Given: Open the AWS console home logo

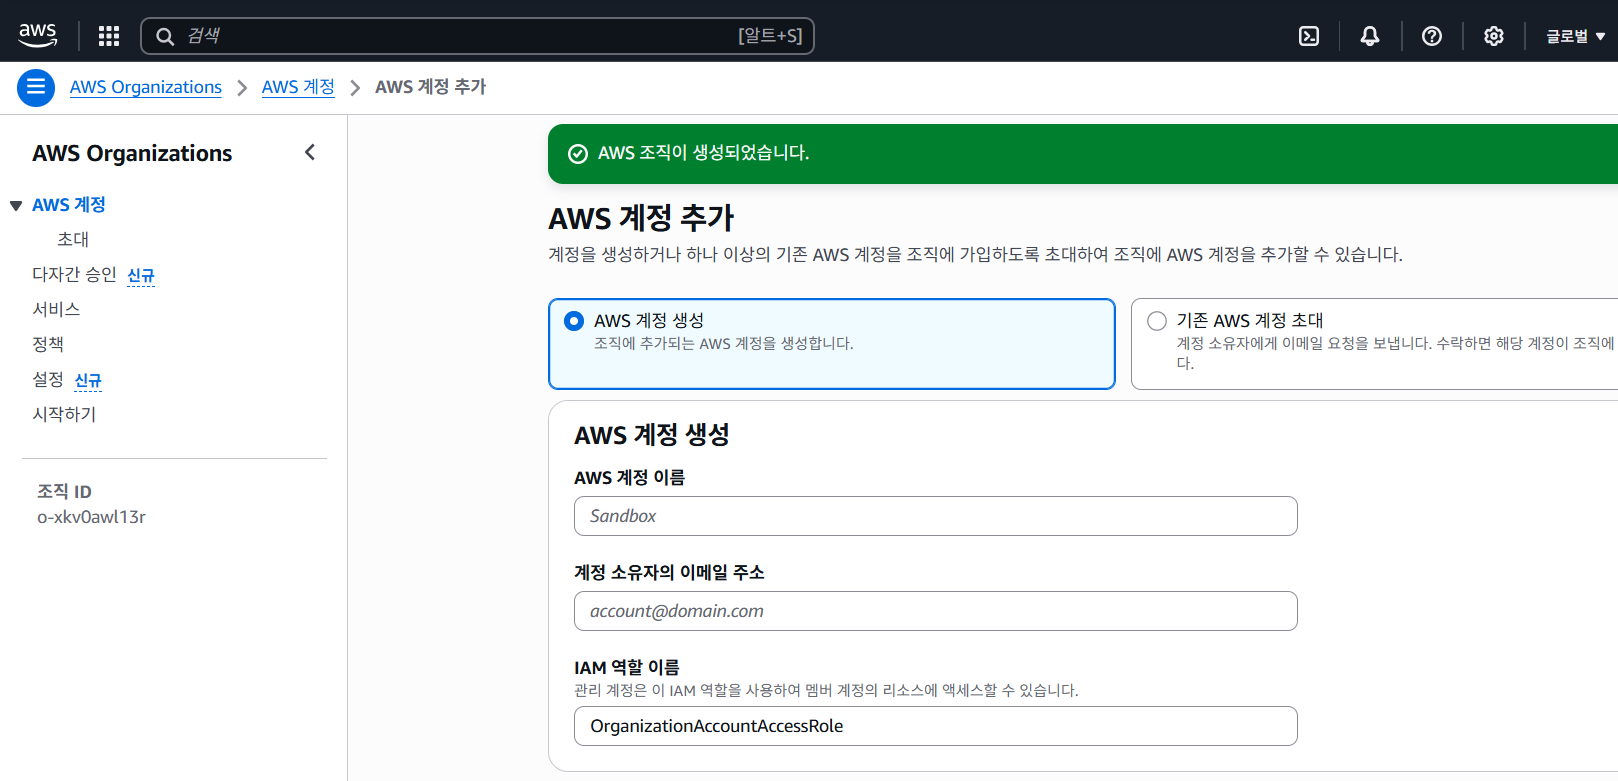Looking at the screenshot, I should (38, 35).
